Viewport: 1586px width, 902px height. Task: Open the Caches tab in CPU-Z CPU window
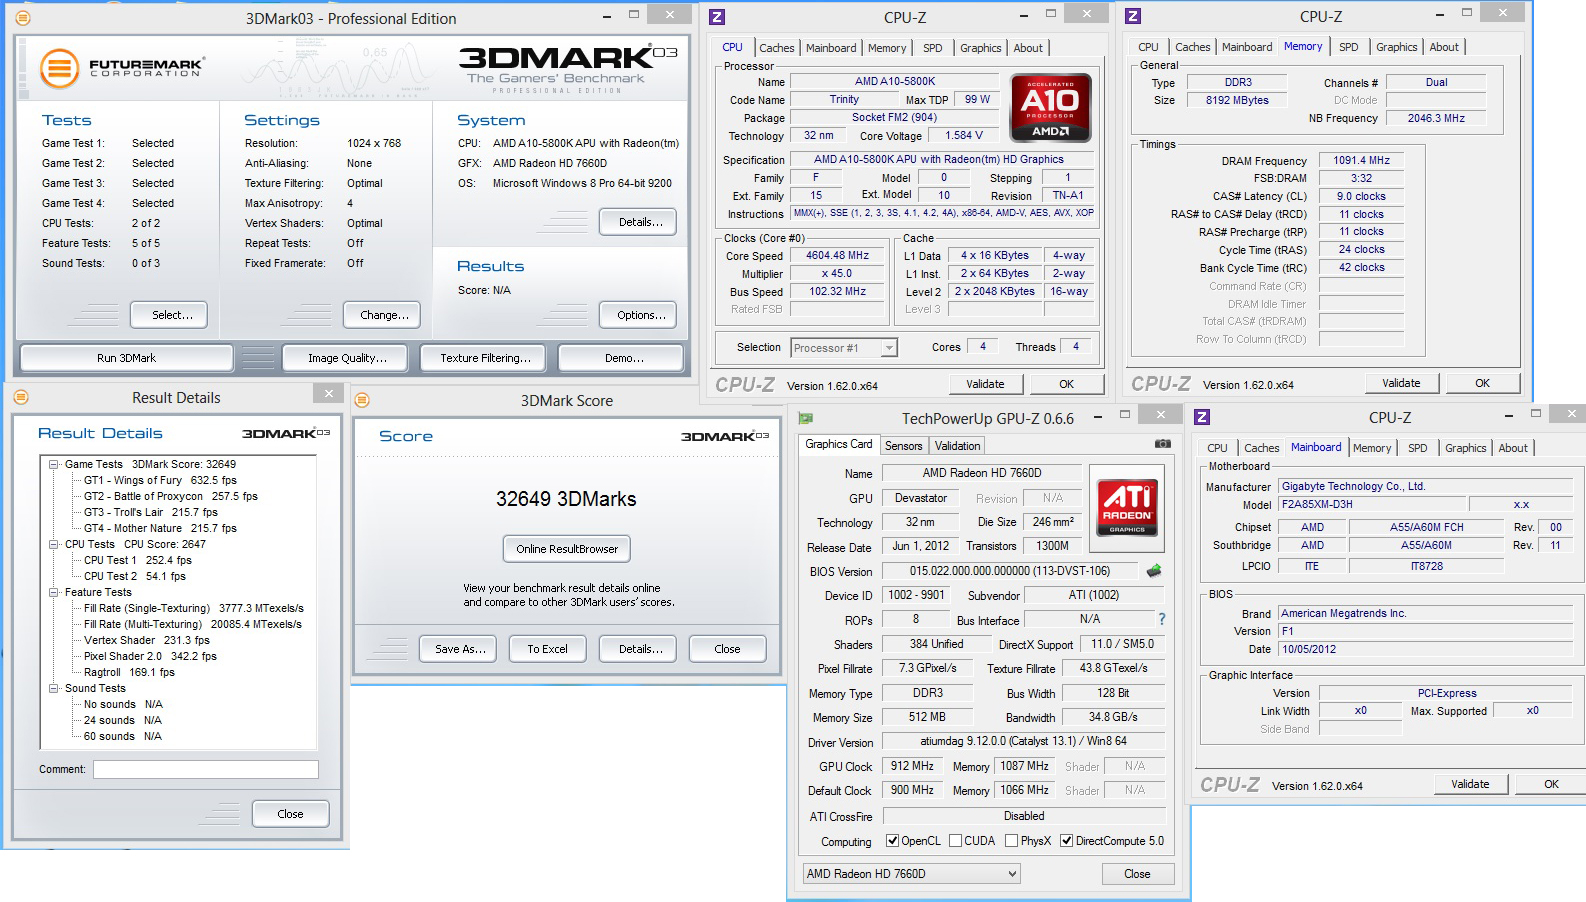776,48
